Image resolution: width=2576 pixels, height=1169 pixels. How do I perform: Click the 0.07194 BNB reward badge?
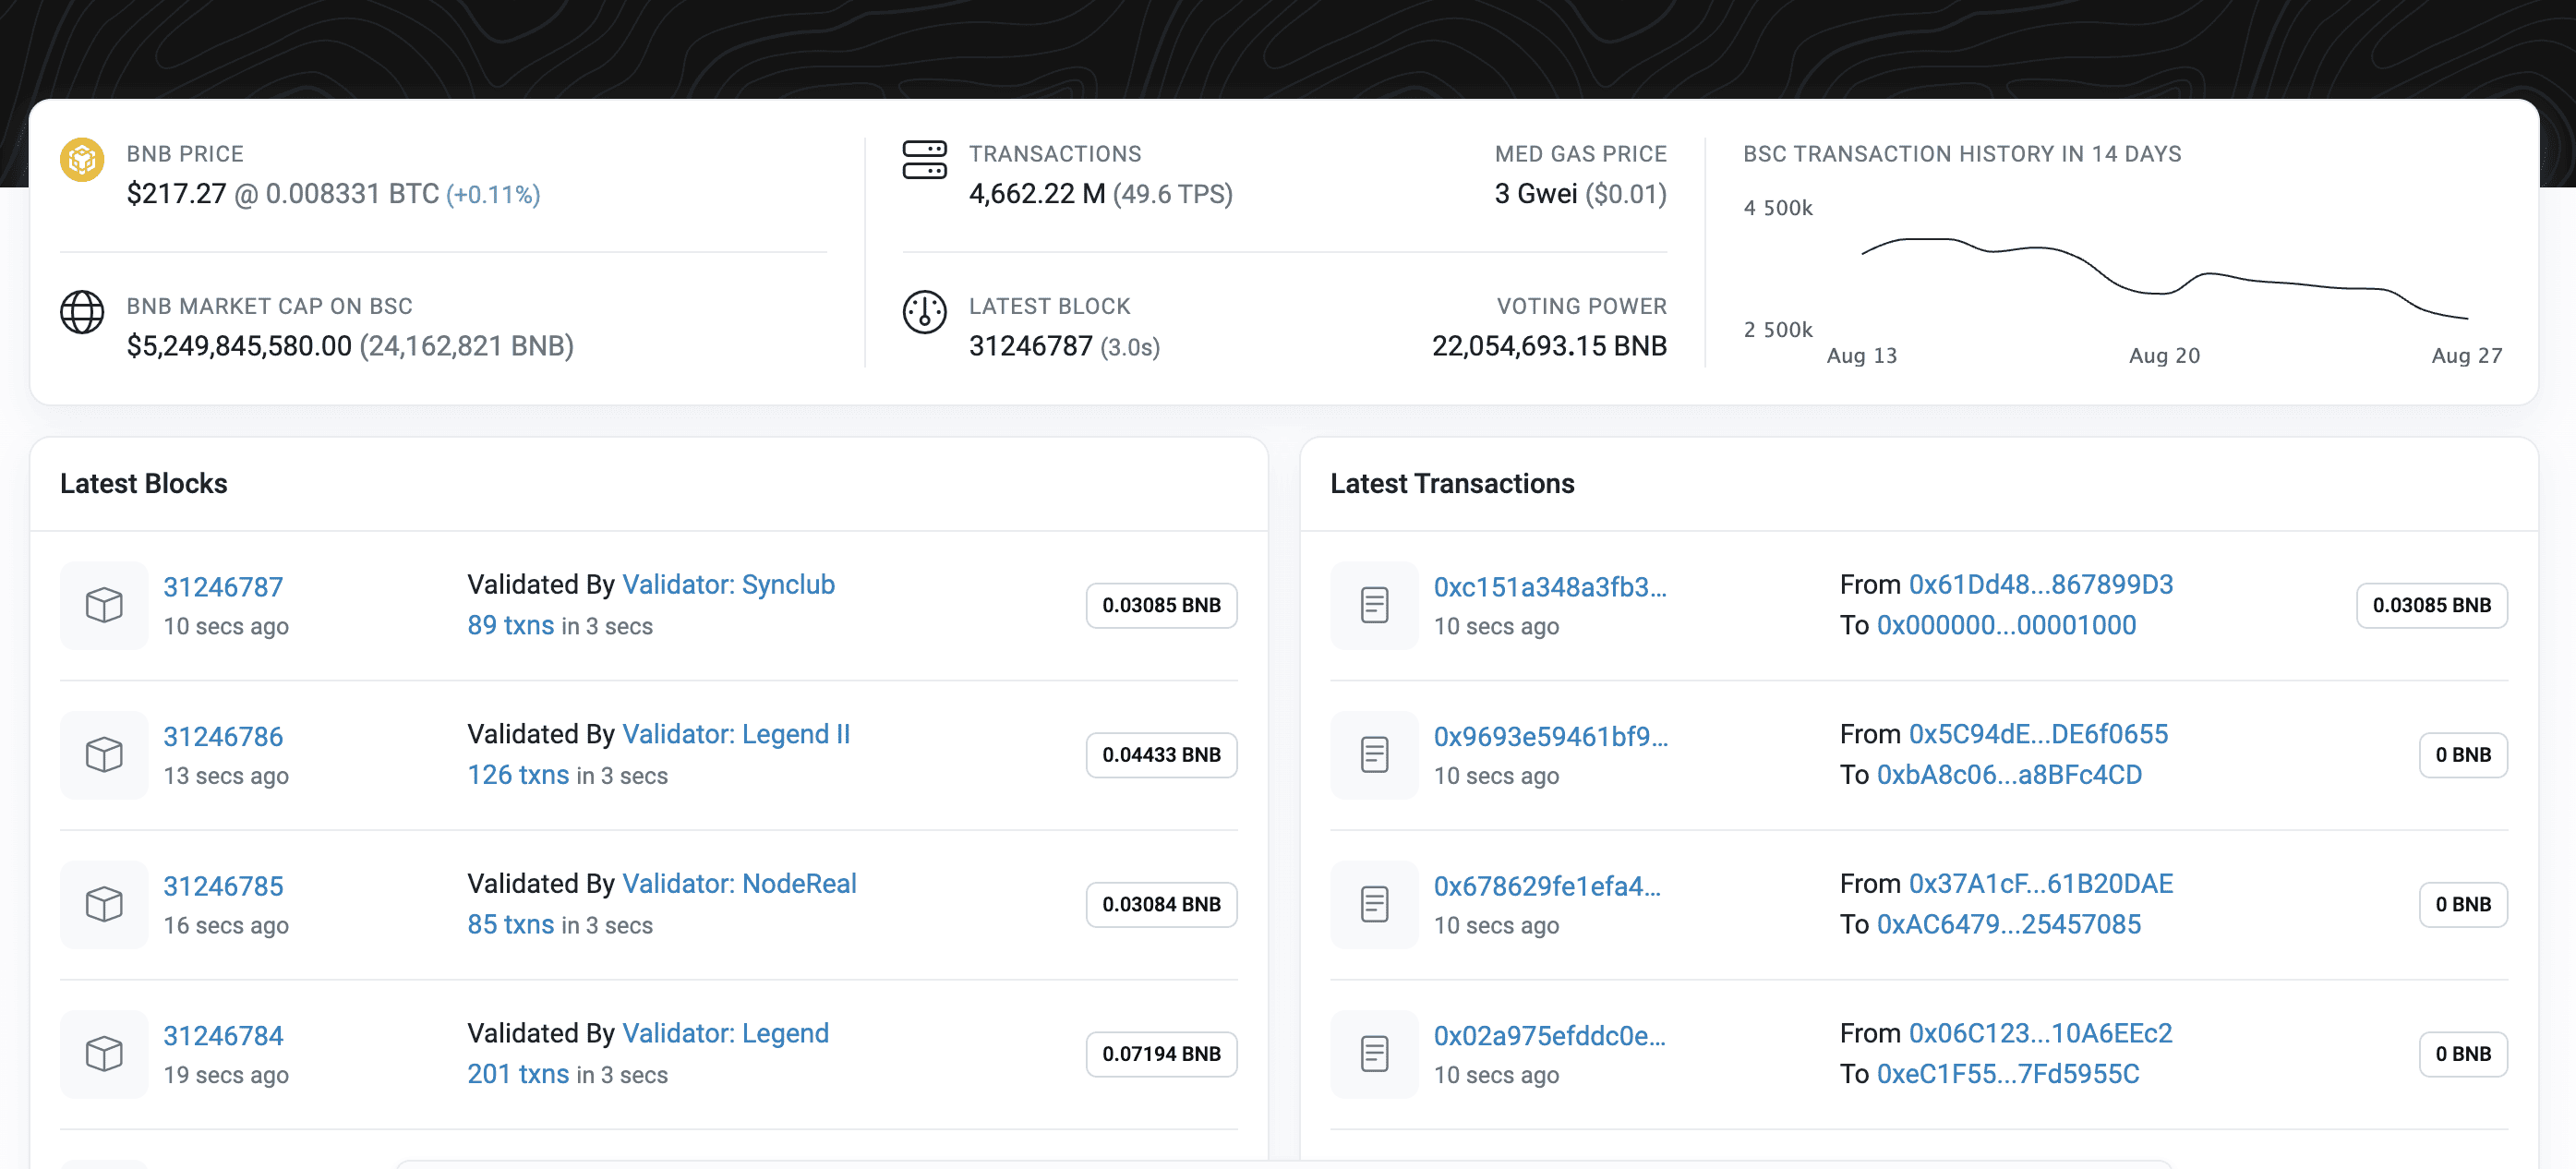point(1161,1054)
